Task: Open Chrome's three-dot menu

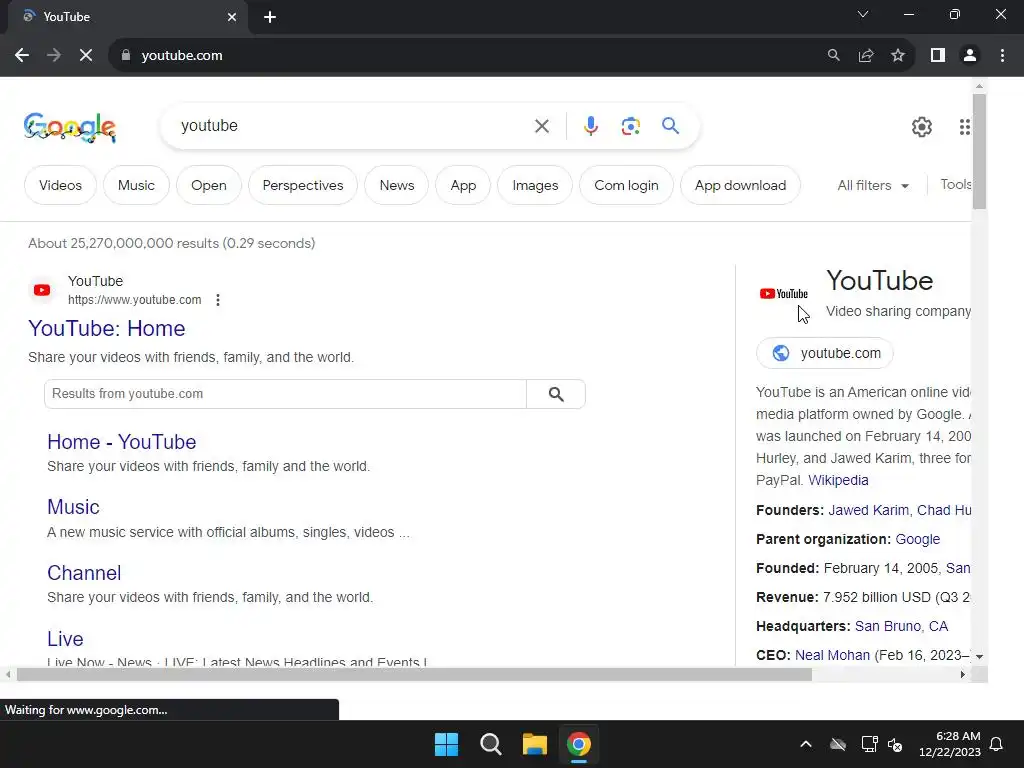Action: [1002, 56]
